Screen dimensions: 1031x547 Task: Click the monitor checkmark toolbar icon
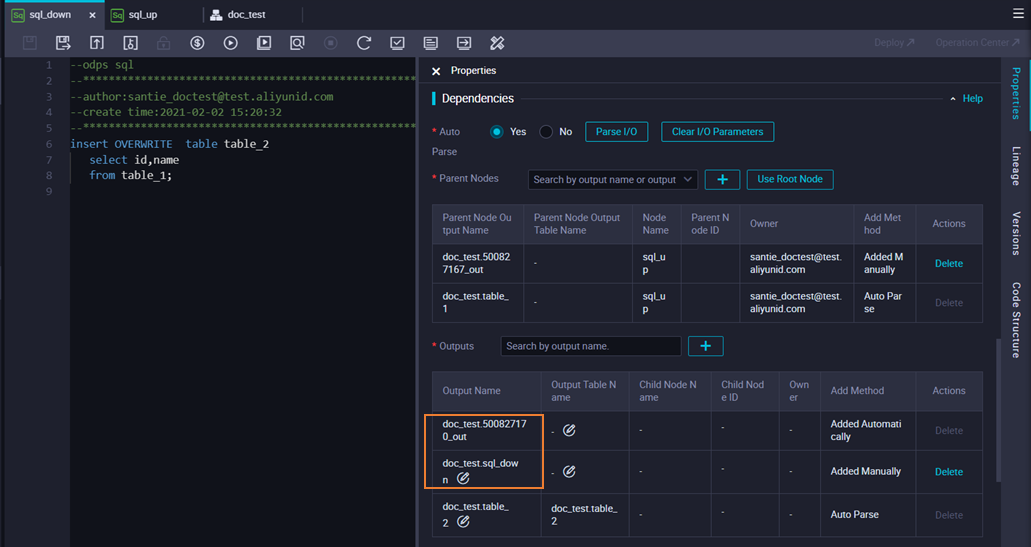[x=397, y=43]
